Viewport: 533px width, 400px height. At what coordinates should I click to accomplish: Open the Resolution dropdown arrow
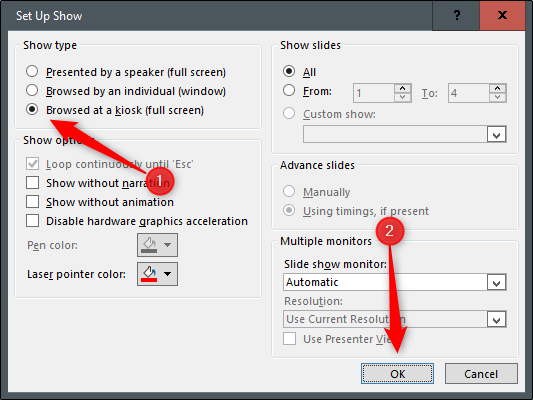click(x=496, y=319)
